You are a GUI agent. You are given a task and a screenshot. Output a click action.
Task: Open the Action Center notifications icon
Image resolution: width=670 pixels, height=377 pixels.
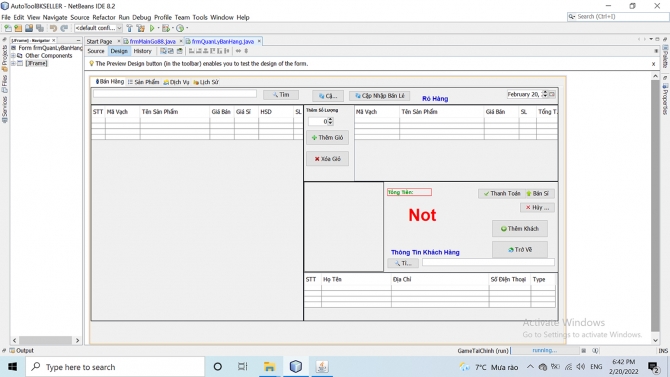click(x=653, y=367)
